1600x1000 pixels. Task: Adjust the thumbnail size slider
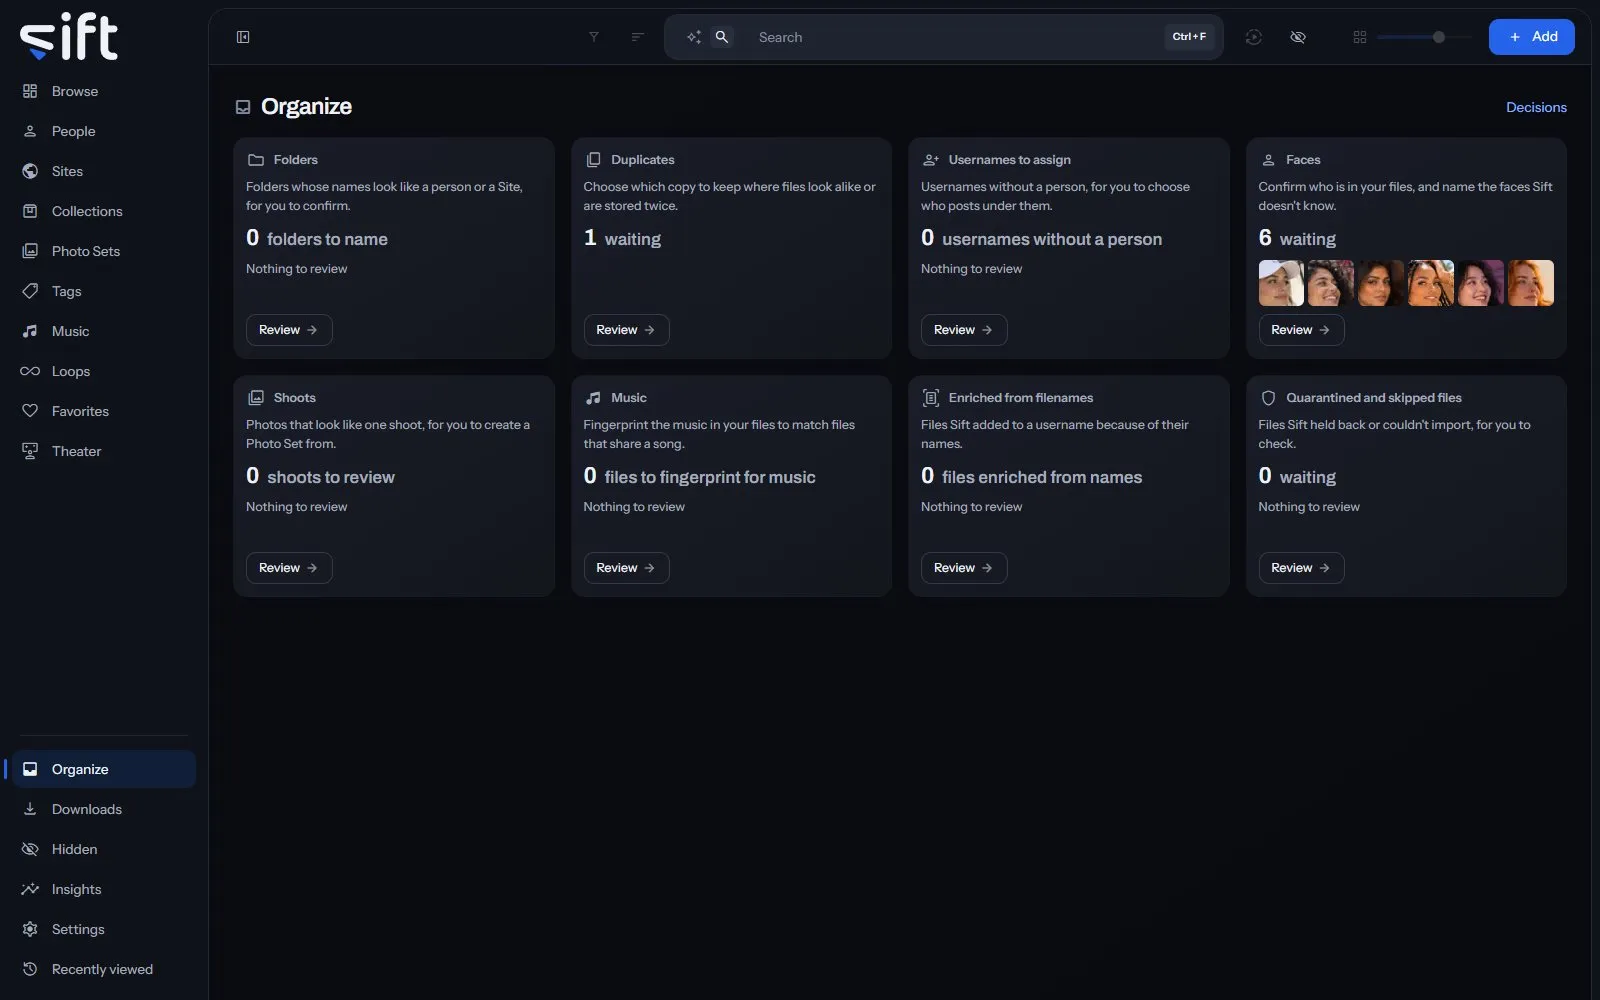click(x=1424, y=37)
